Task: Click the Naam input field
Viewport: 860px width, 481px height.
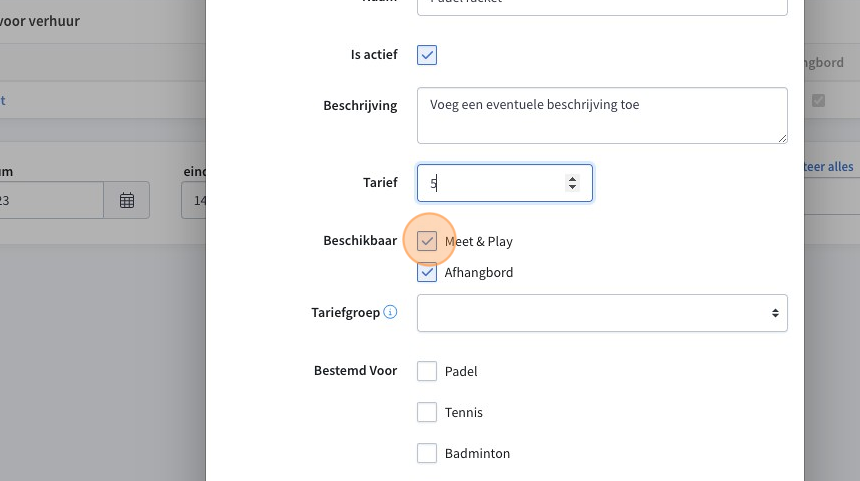Action: [x=602, y=5]
